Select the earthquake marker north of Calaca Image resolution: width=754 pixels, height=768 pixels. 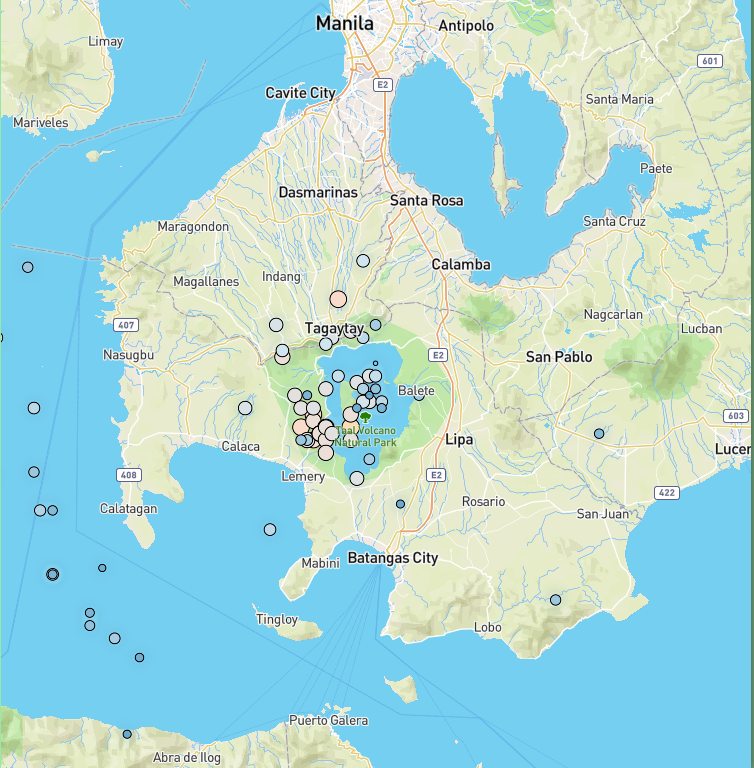pos(245,407)
